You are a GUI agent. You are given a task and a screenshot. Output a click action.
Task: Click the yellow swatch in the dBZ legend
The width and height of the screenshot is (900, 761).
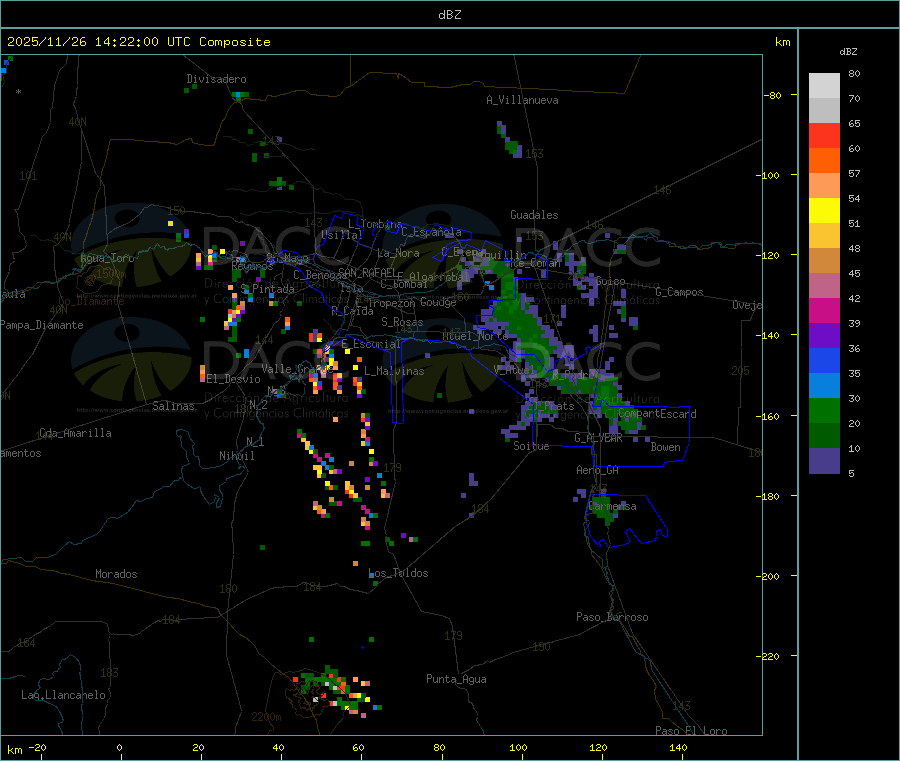(824, 211)
